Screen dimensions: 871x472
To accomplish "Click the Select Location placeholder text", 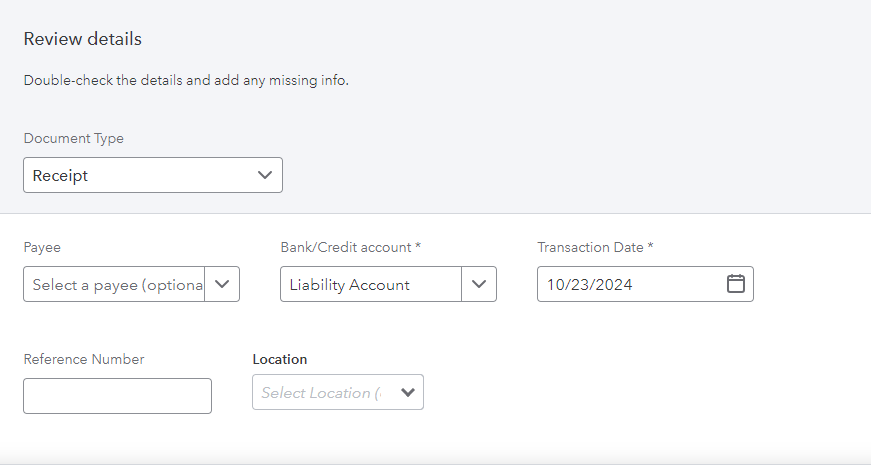I will (x=320, y=393).
